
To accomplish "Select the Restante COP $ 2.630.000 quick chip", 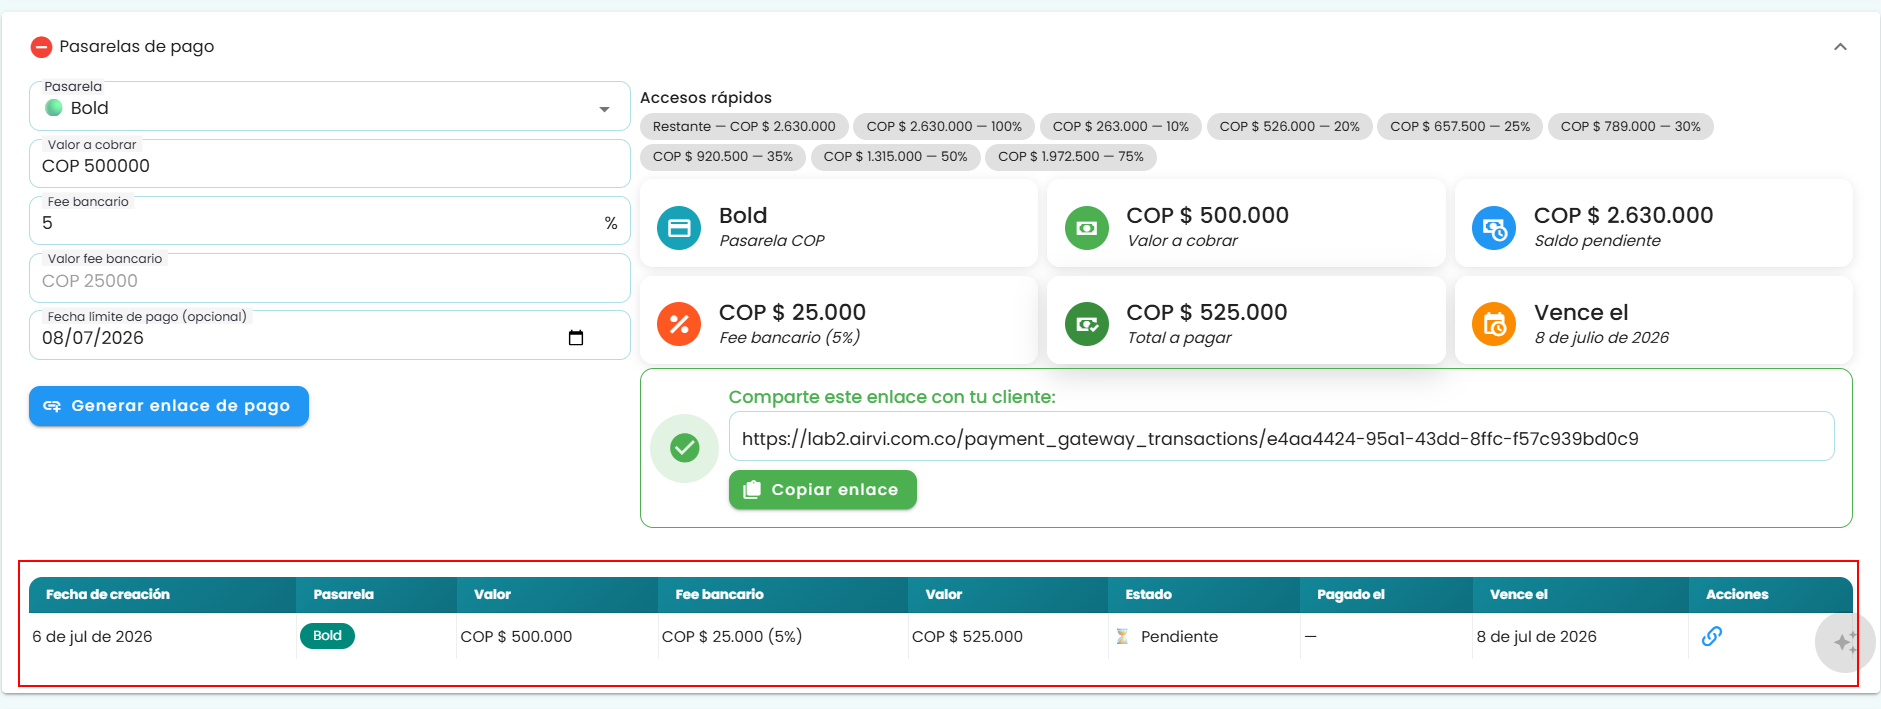I will coord(744,127).
